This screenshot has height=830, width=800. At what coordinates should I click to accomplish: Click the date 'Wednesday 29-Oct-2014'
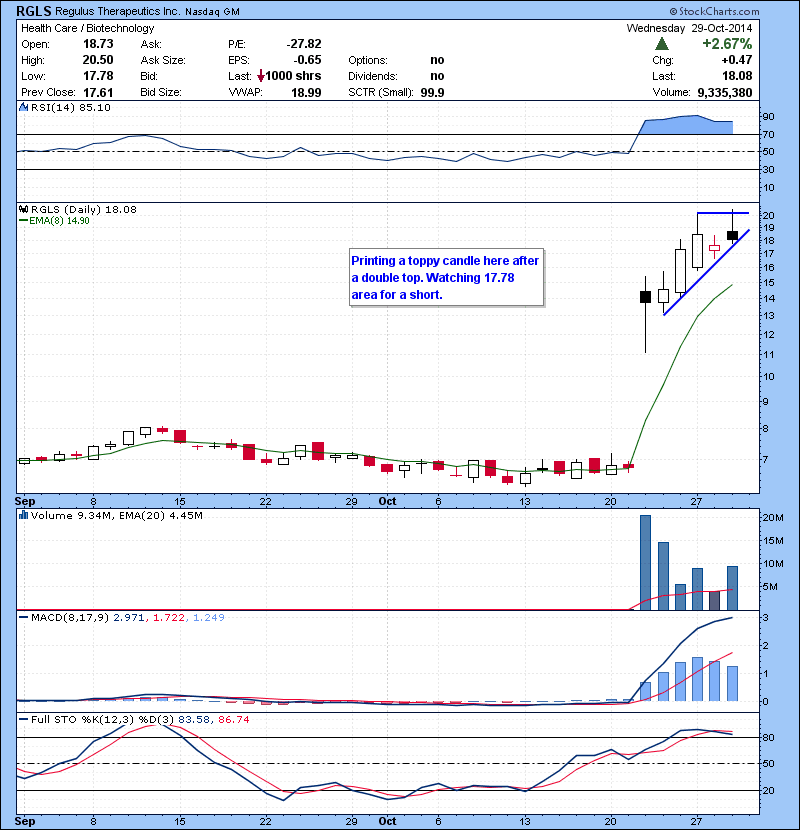689,28
